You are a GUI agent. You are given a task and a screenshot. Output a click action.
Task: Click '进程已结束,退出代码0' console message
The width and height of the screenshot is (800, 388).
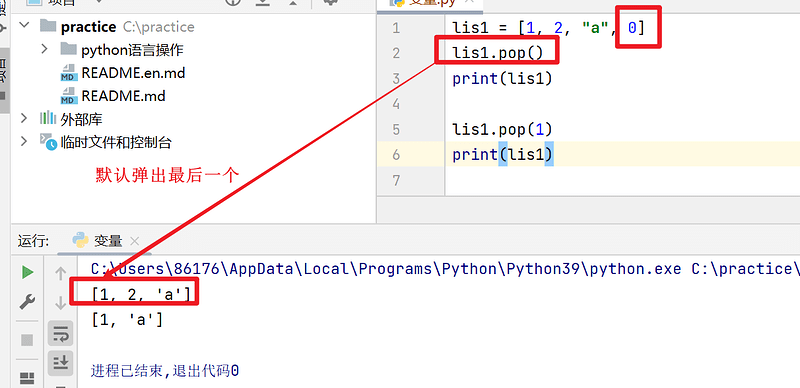click(x=165, y=370)
